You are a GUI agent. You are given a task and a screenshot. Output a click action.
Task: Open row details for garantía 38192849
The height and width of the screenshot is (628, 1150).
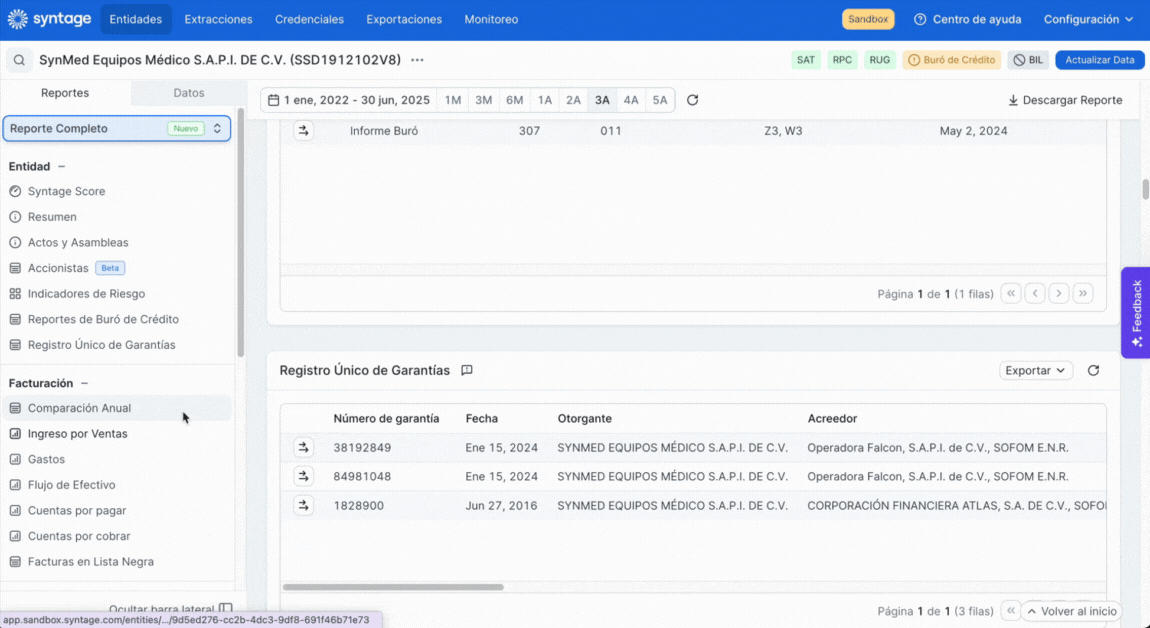point(304,448)
